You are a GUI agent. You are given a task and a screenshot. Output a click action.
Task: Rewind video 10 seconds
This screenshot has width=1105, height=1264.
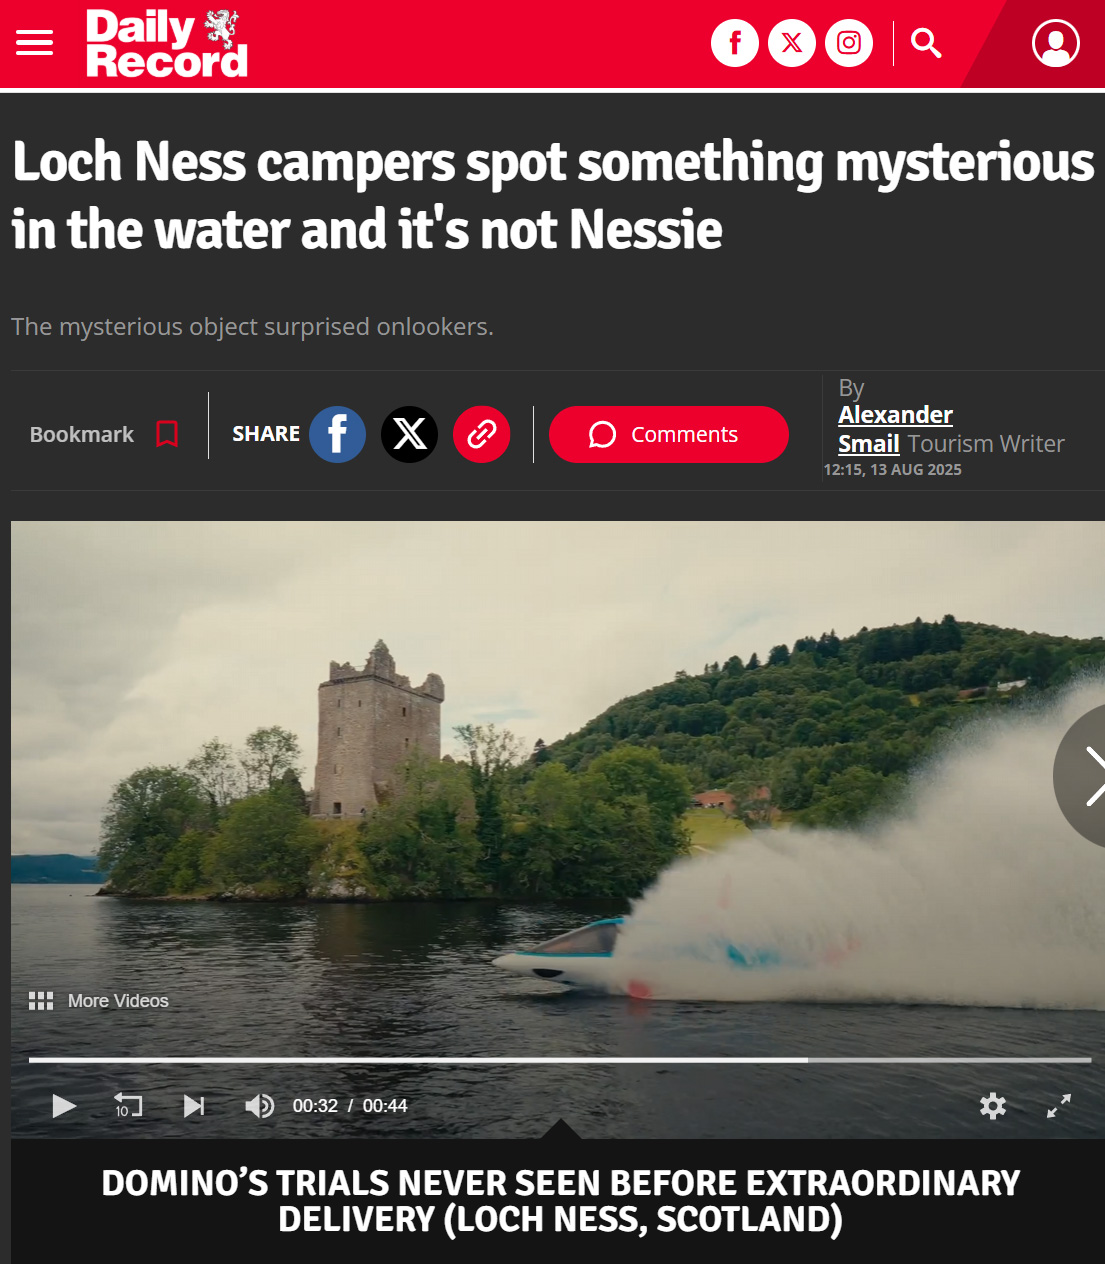128,1105
